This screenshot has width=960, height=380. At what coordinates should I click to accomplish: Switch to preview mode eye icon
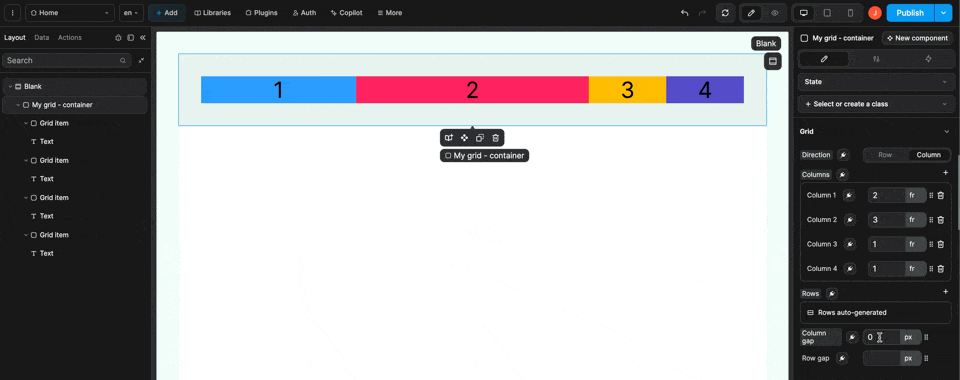pyautogui.click(x=774, y=13)
